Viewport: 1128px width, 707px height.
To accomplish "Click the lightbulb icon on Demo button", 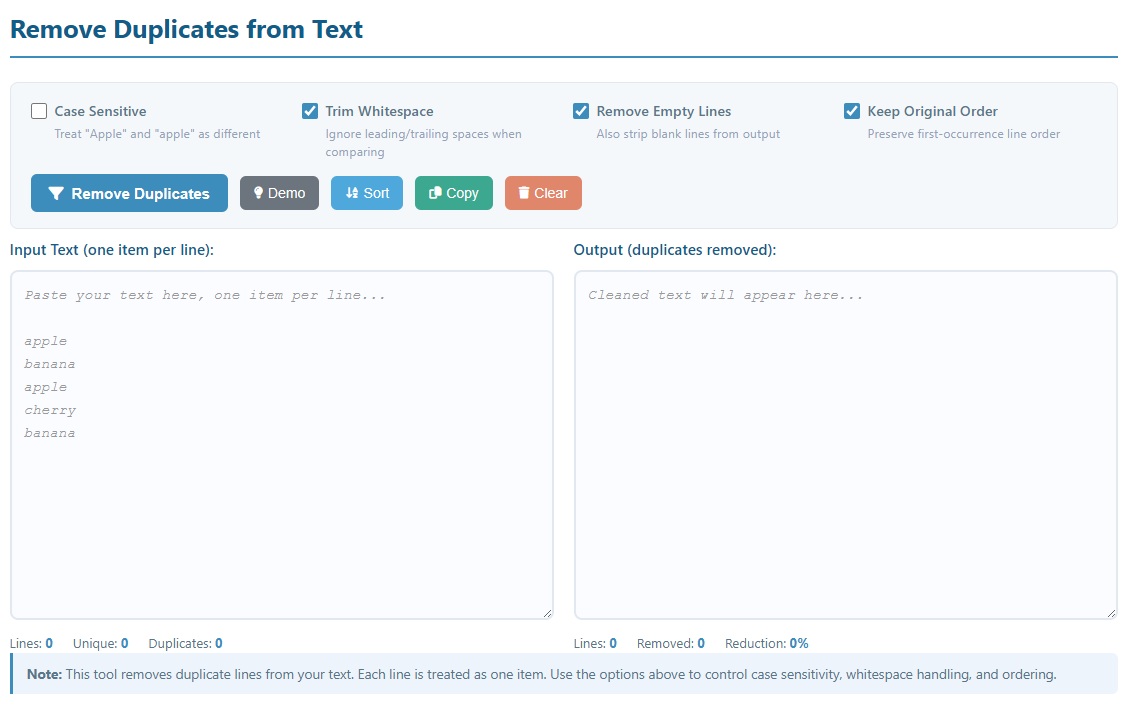I will pyautogui.click(x=258, y=193).
